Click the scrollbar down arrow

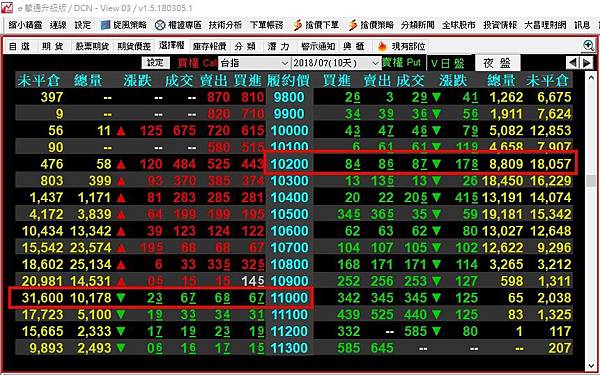click(590, 365)
